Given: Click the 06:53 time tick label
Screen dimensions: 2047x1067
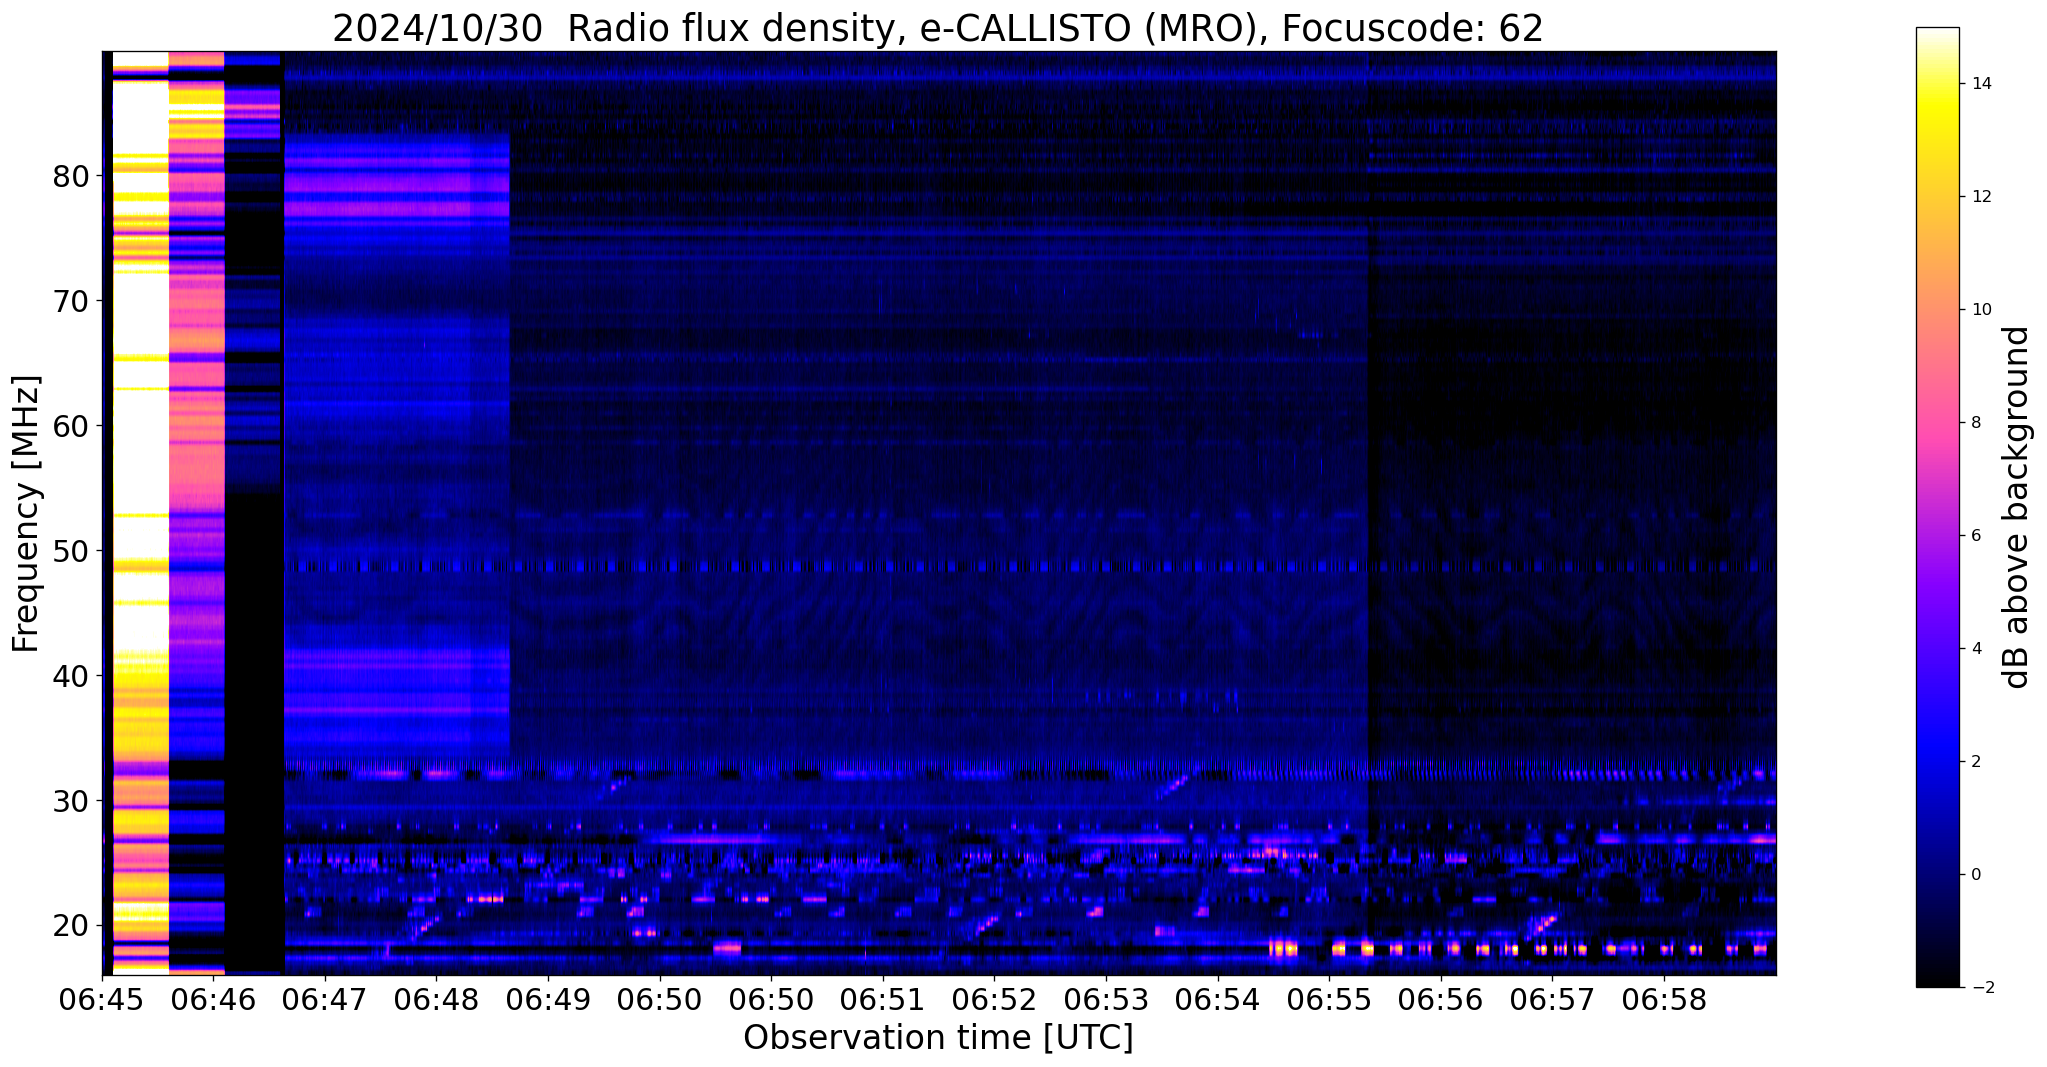Looking at the screenshot, I should pos(1106,1000).
